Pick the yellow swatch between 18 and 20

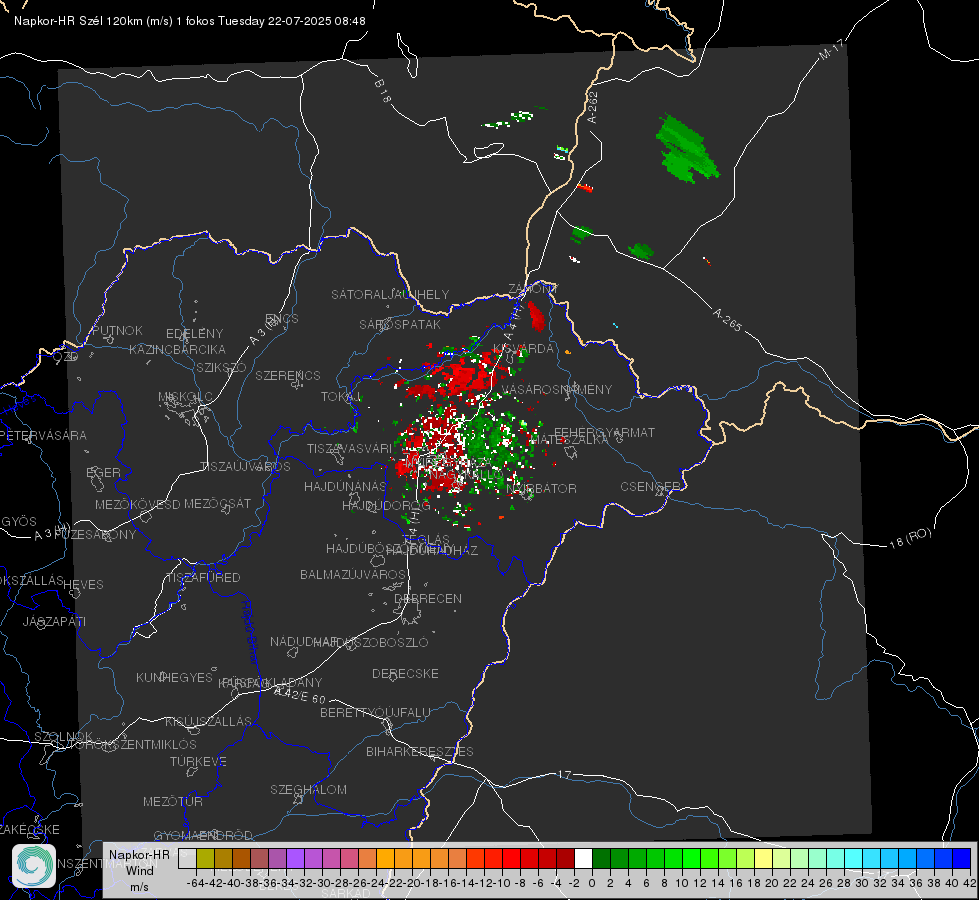pyautogui.click(x=763, y=858)
